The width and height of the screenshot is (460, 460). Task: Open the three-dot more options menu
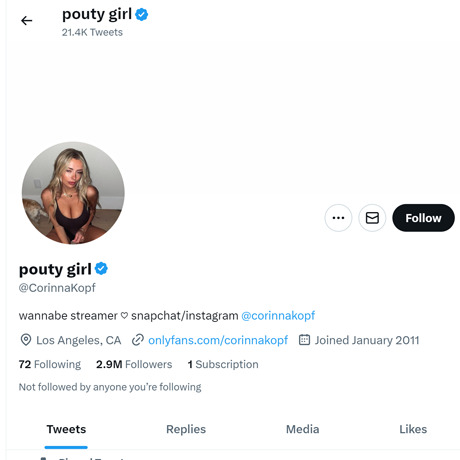pyautogui.click(x=338, y=218)
